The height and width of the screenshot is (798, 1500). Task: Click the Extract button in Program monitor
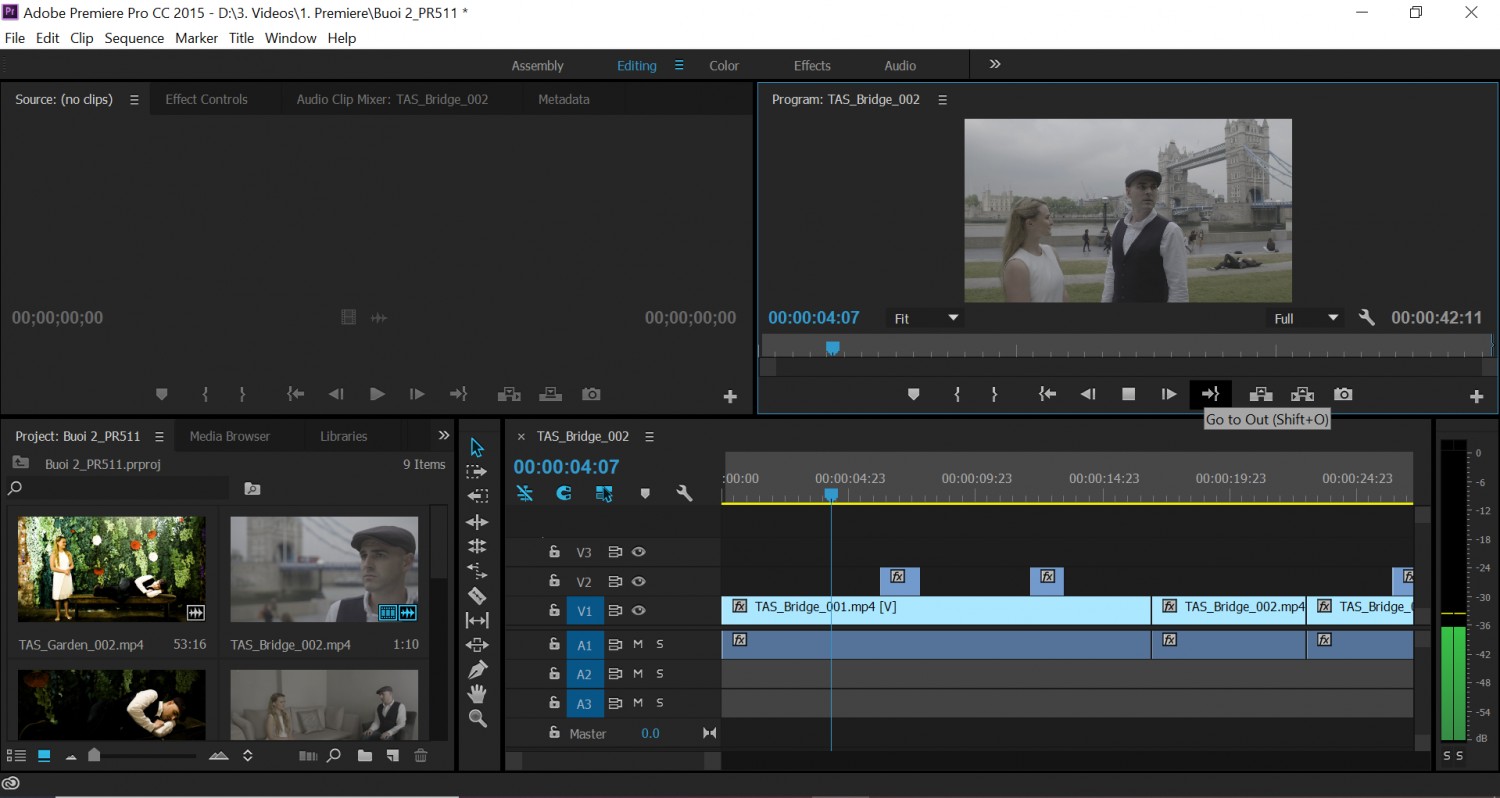[1302, 395]
